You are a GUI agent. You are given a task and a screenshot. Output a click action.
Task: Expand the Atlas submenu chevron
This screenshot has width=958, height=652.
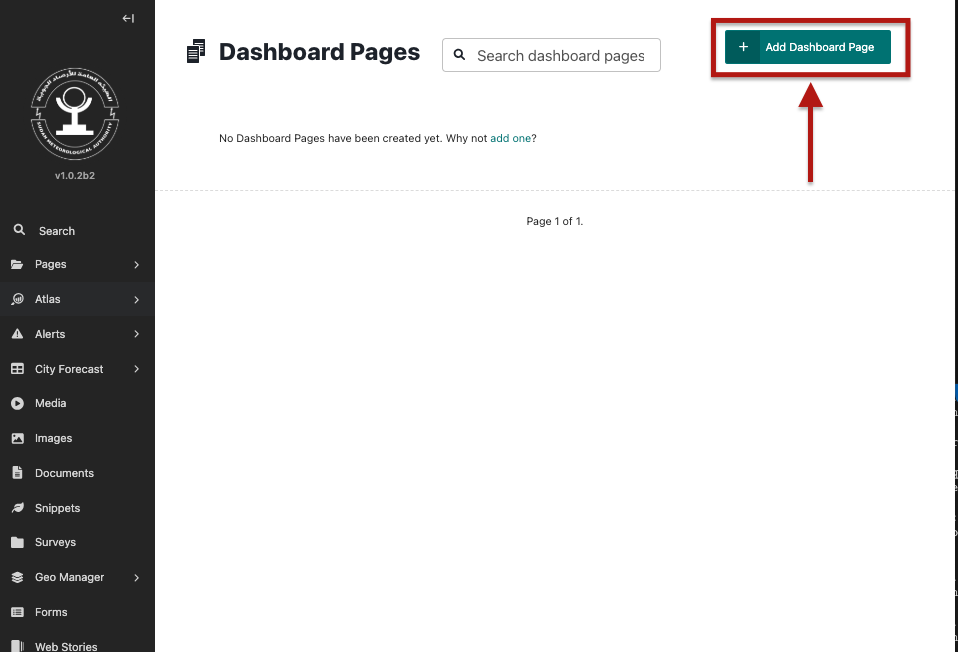tap(136, 299)
